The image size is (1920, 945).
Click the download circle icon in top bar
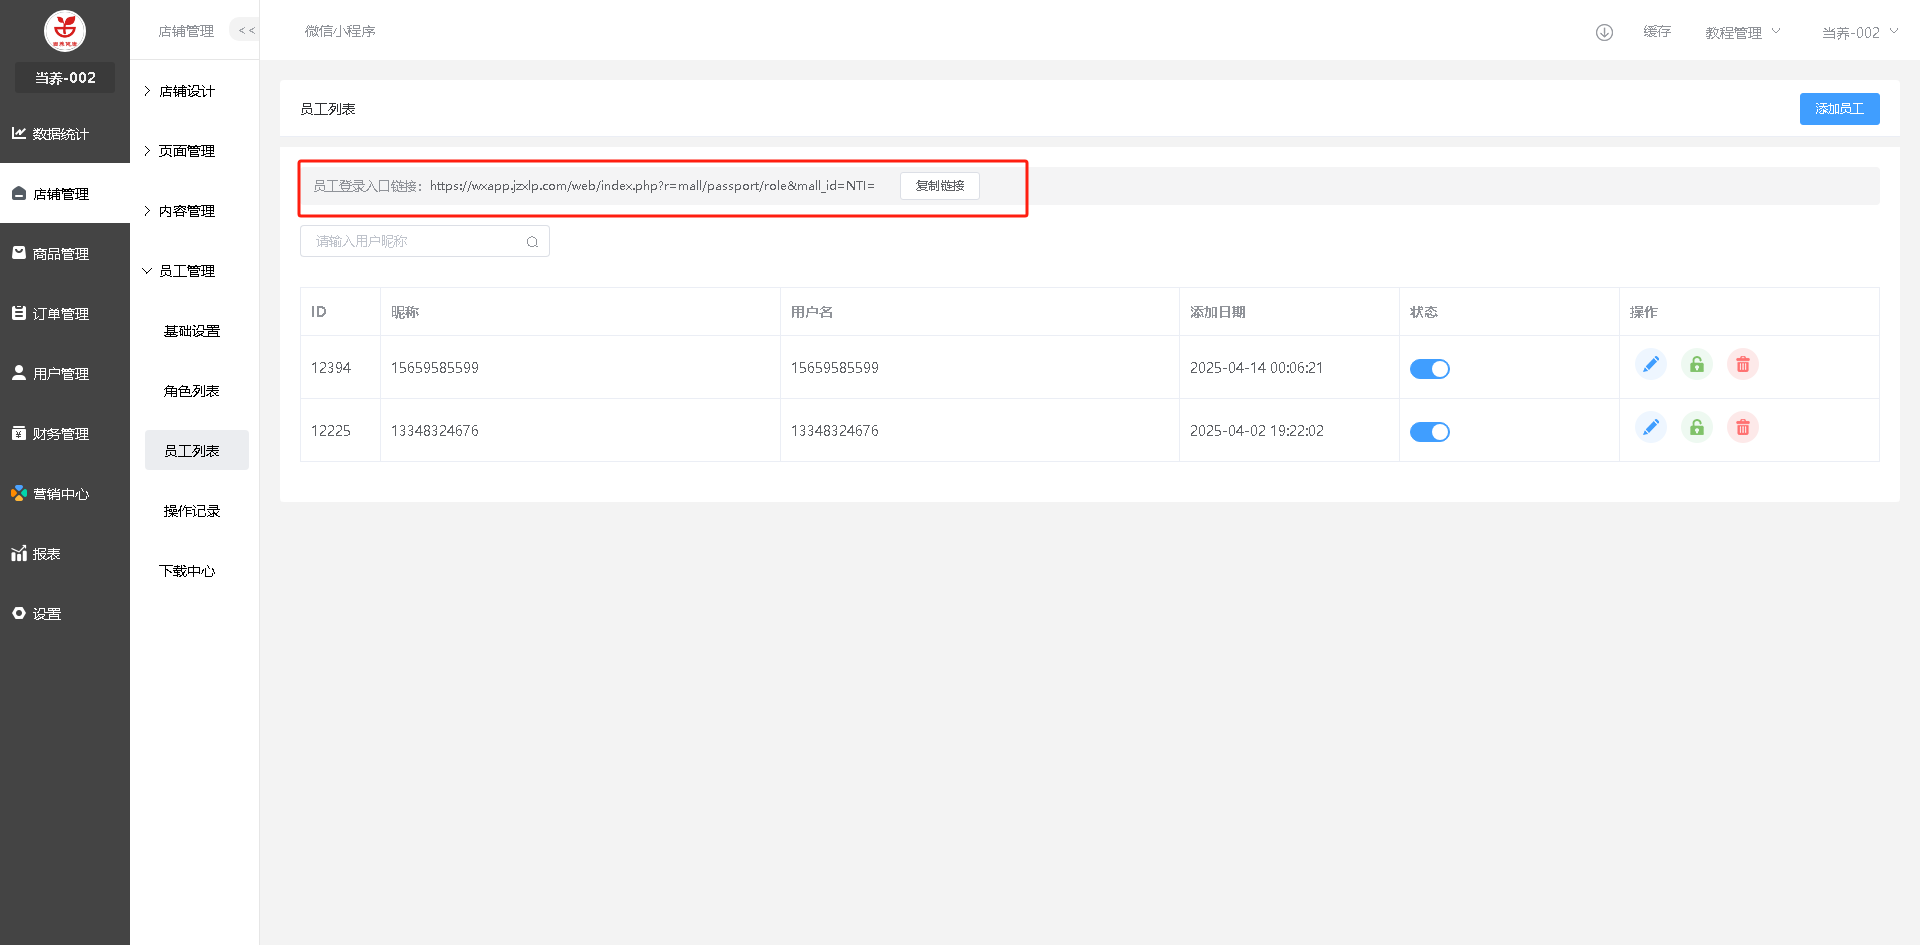coord(1604,32)
